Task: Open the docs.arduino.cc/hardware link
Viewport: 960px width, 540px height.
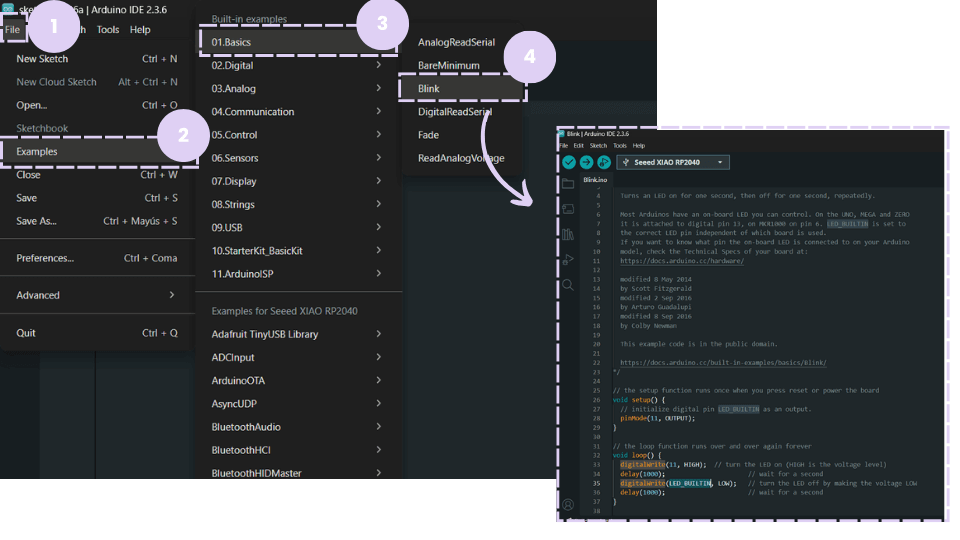Action: (x=681, y=260)
